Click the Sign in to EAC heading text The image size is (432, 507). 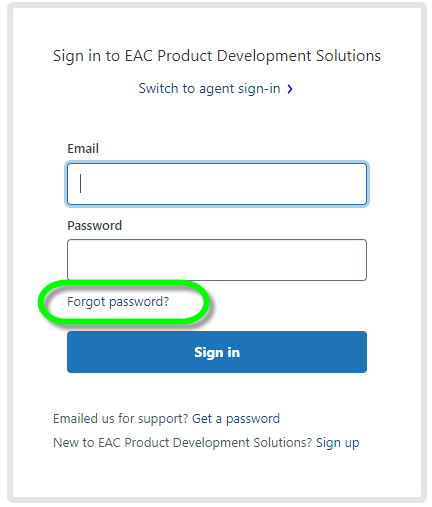217,56
